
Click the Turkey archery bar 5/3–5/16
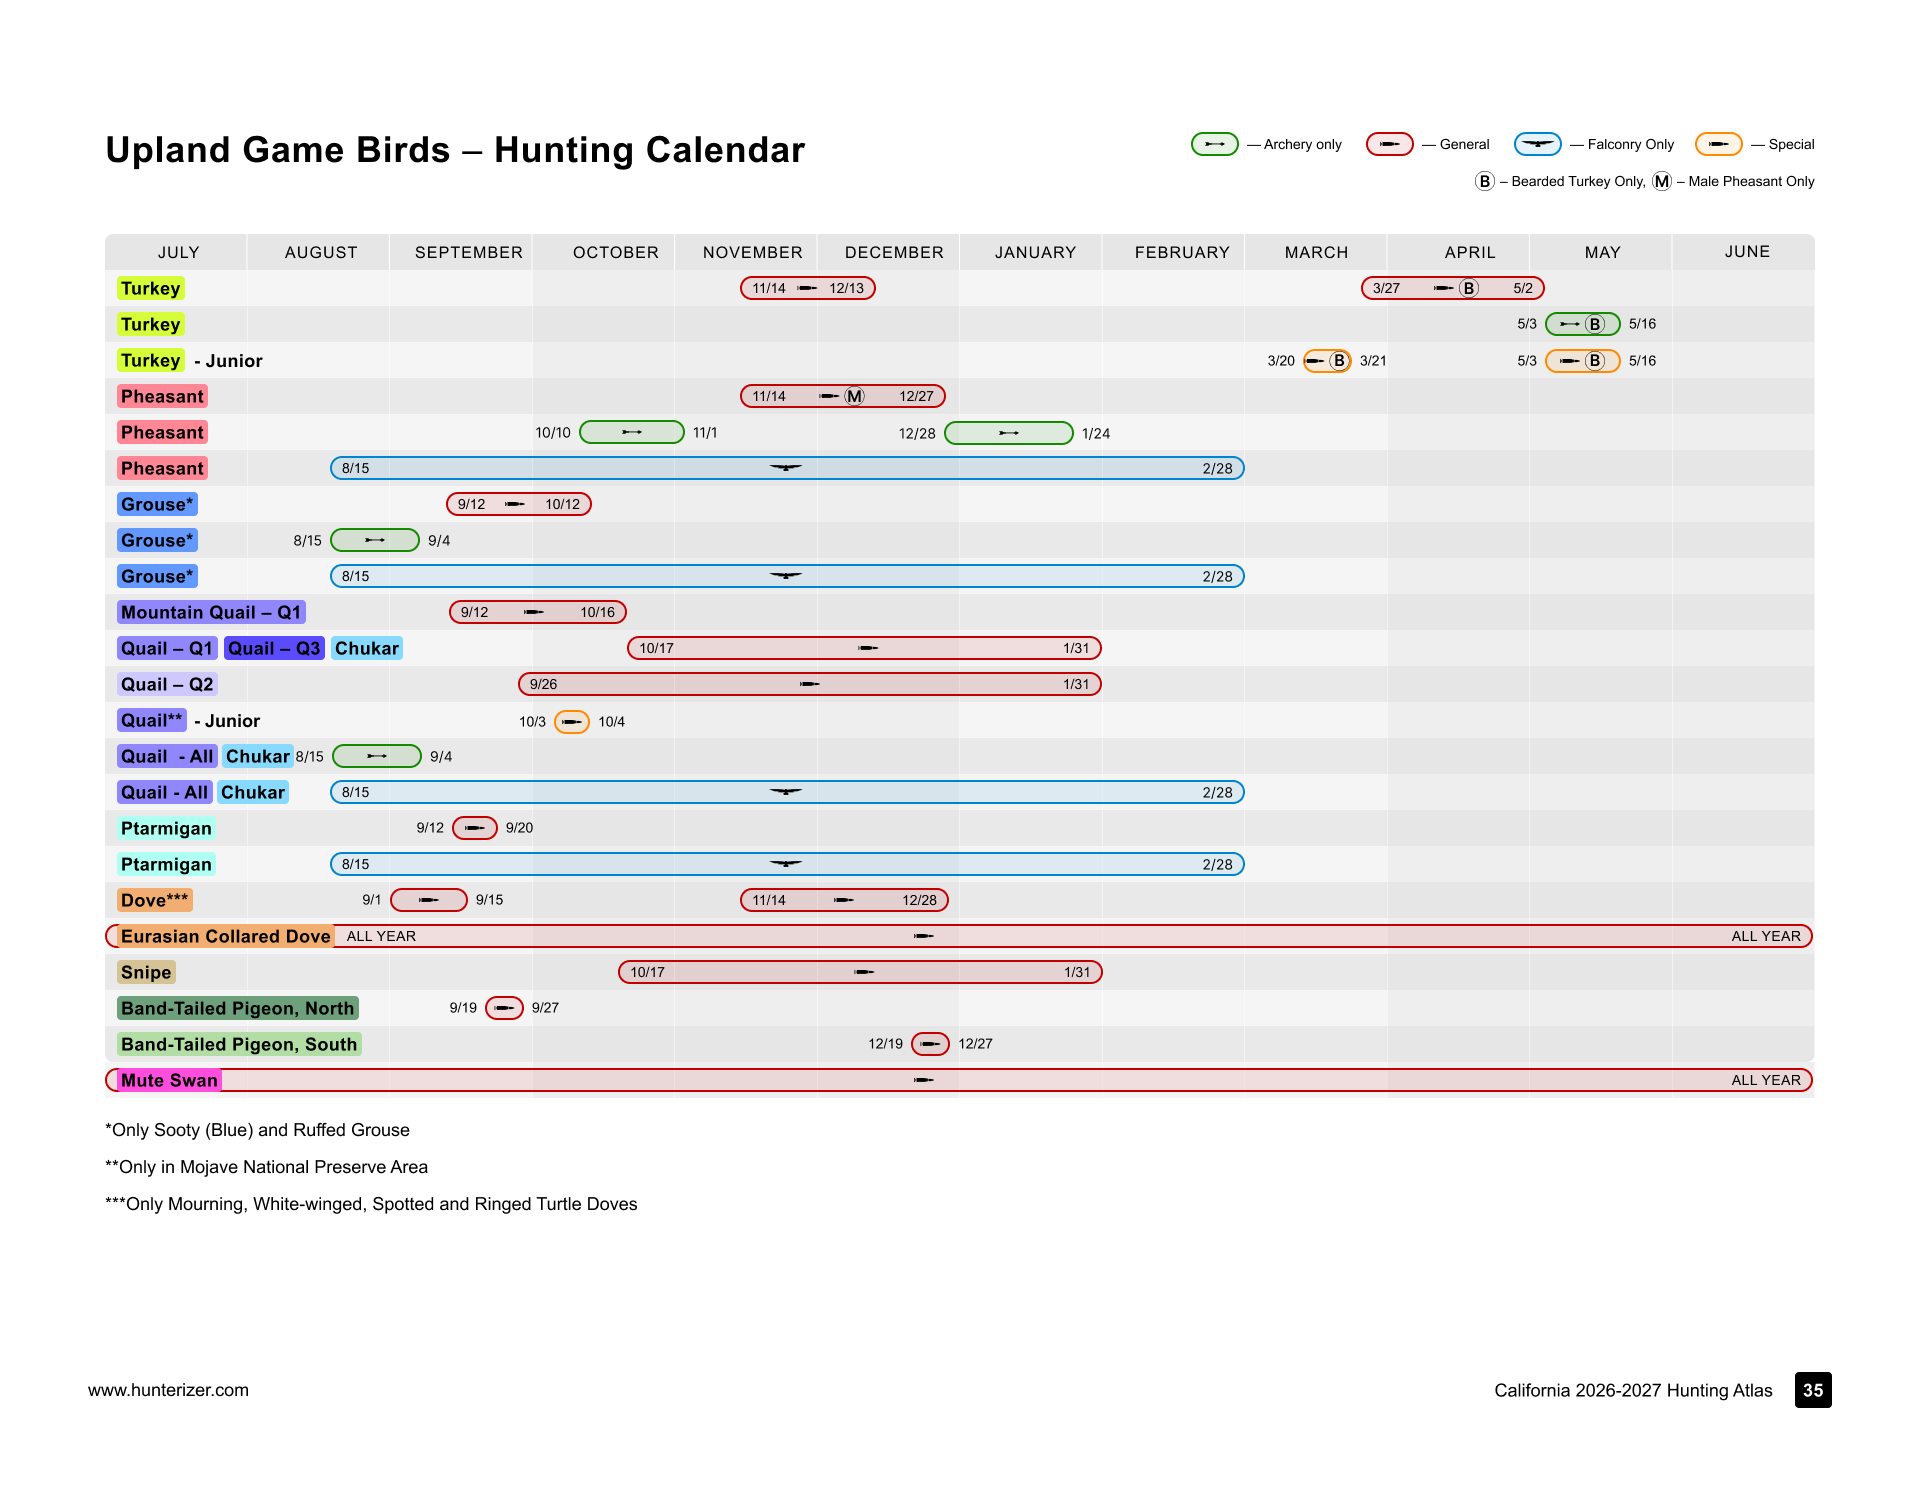pos(1583,324)
